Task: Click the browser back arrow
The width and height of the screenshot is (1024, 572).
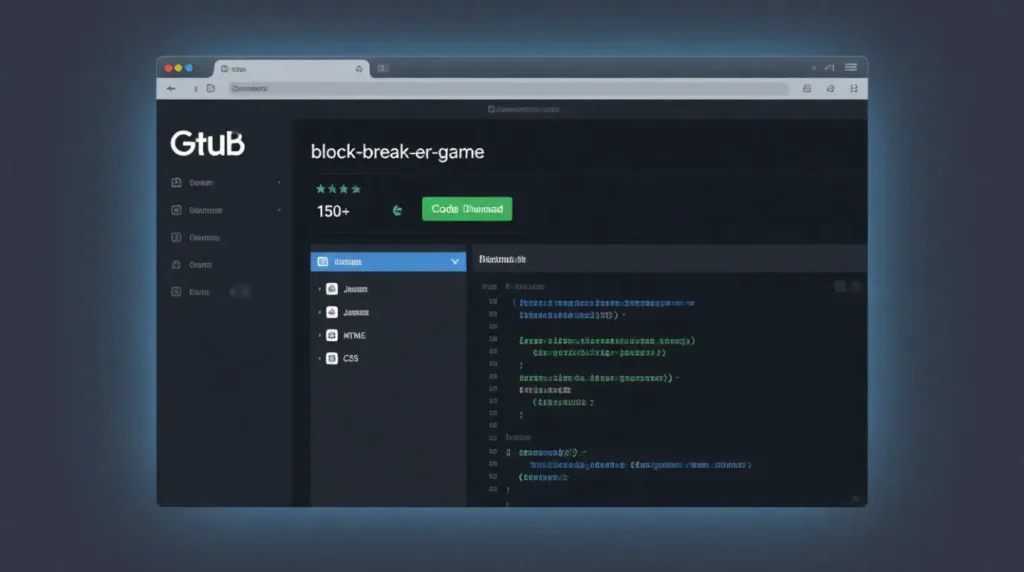Action: 171,88
